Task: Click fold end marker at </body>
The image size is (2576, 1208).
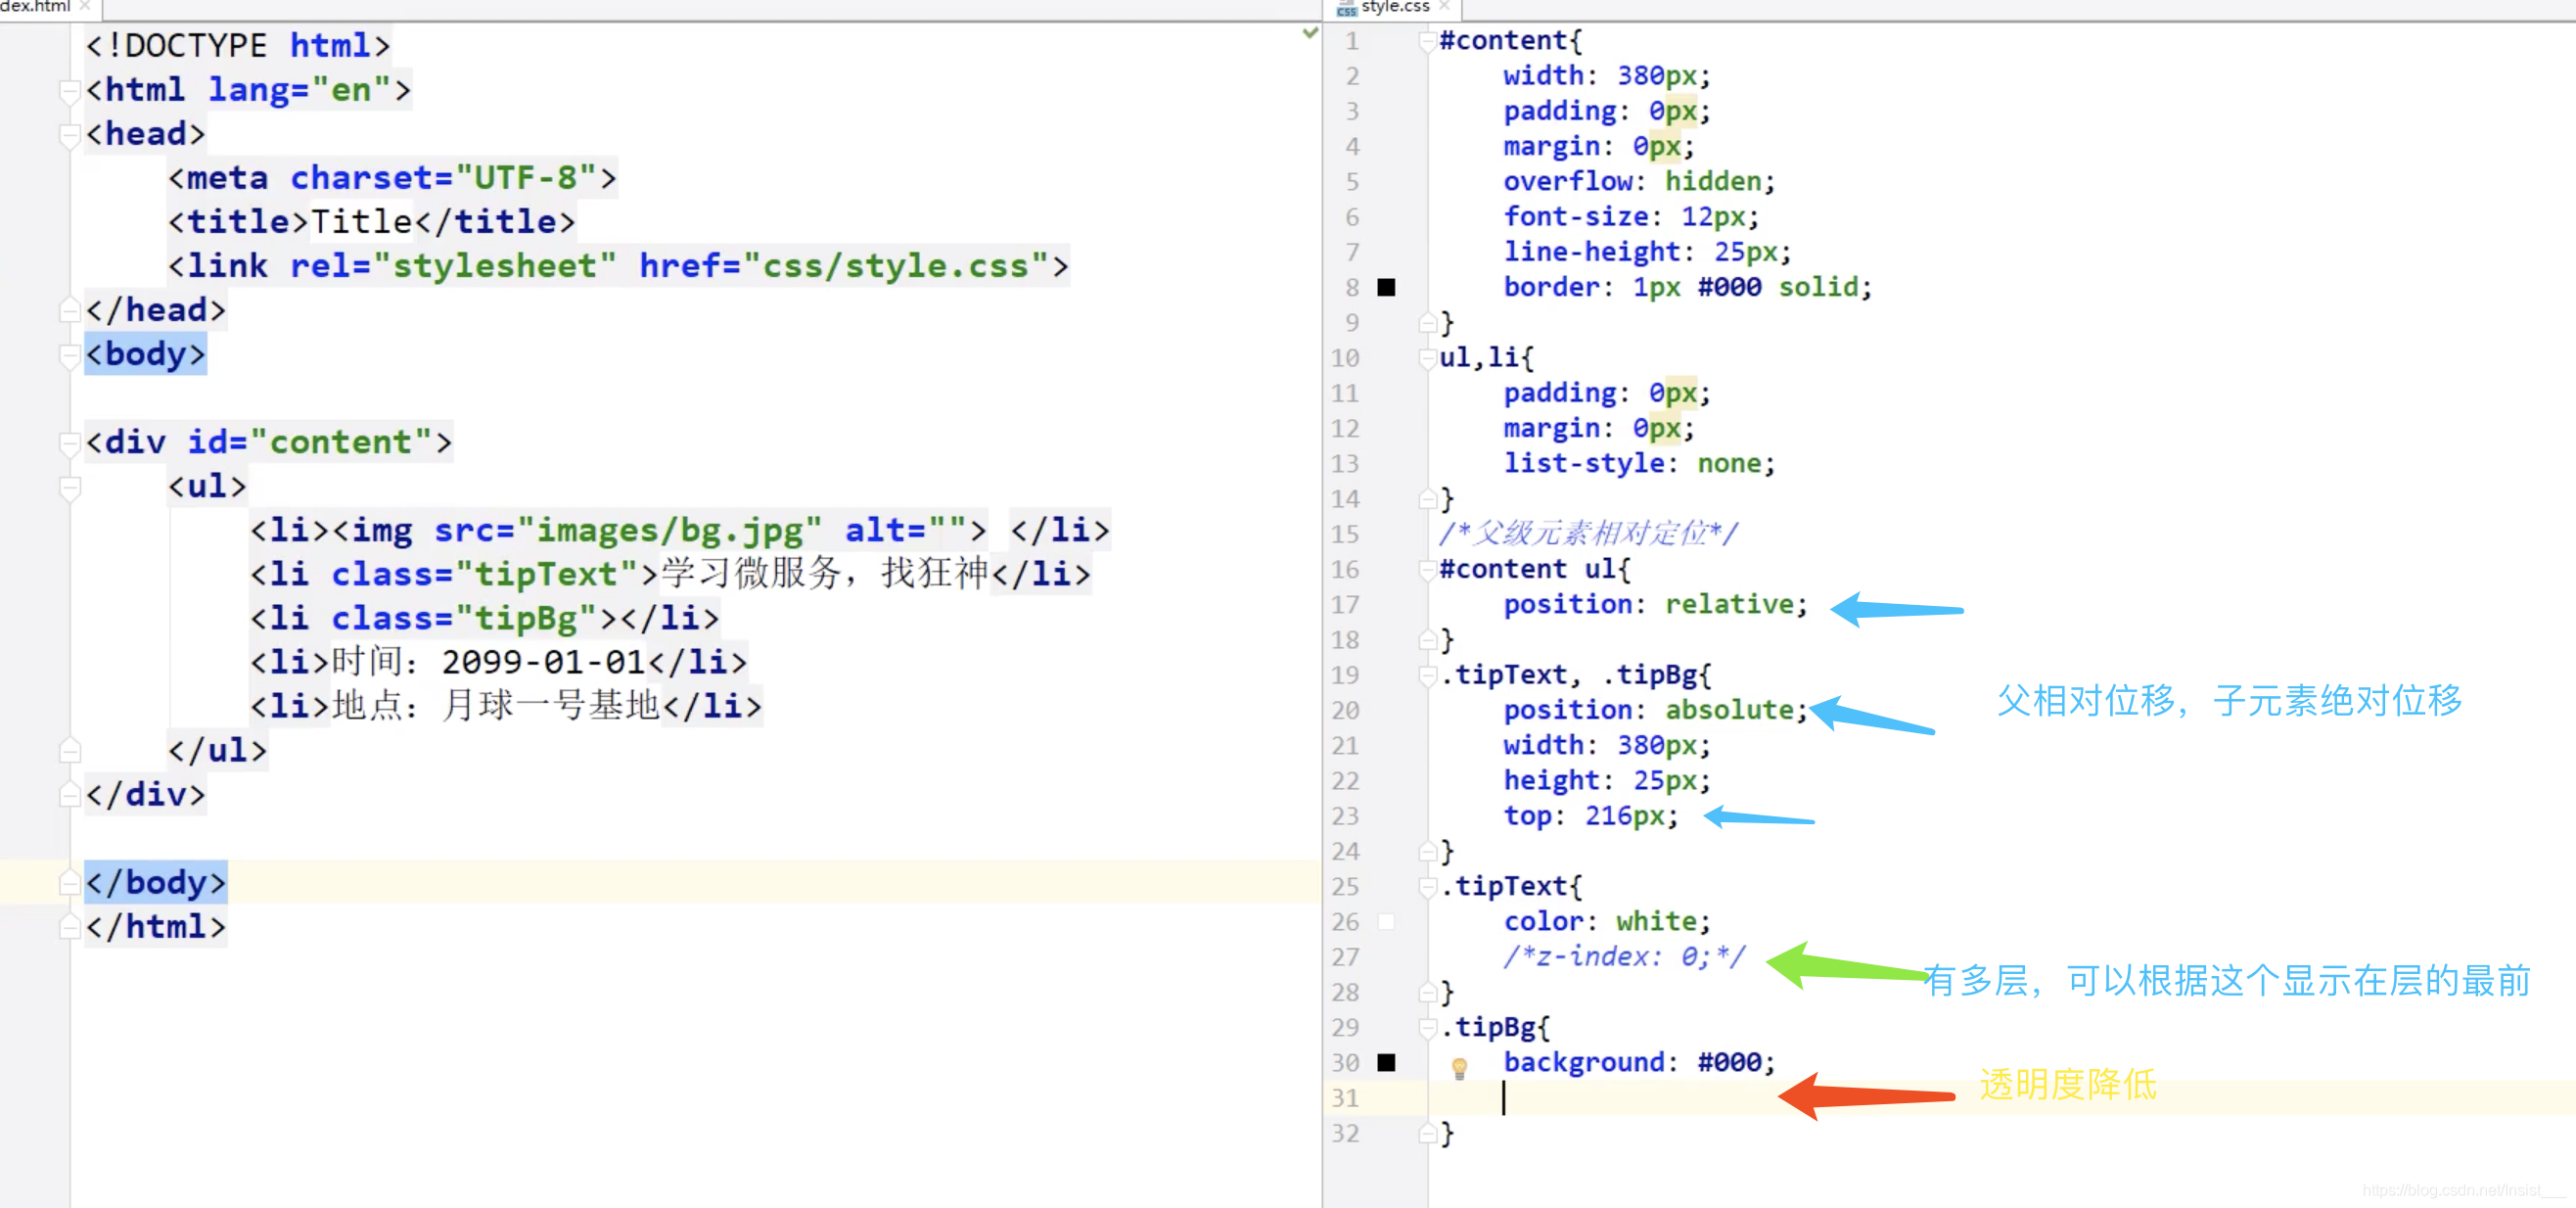Action: coord(70,882)
